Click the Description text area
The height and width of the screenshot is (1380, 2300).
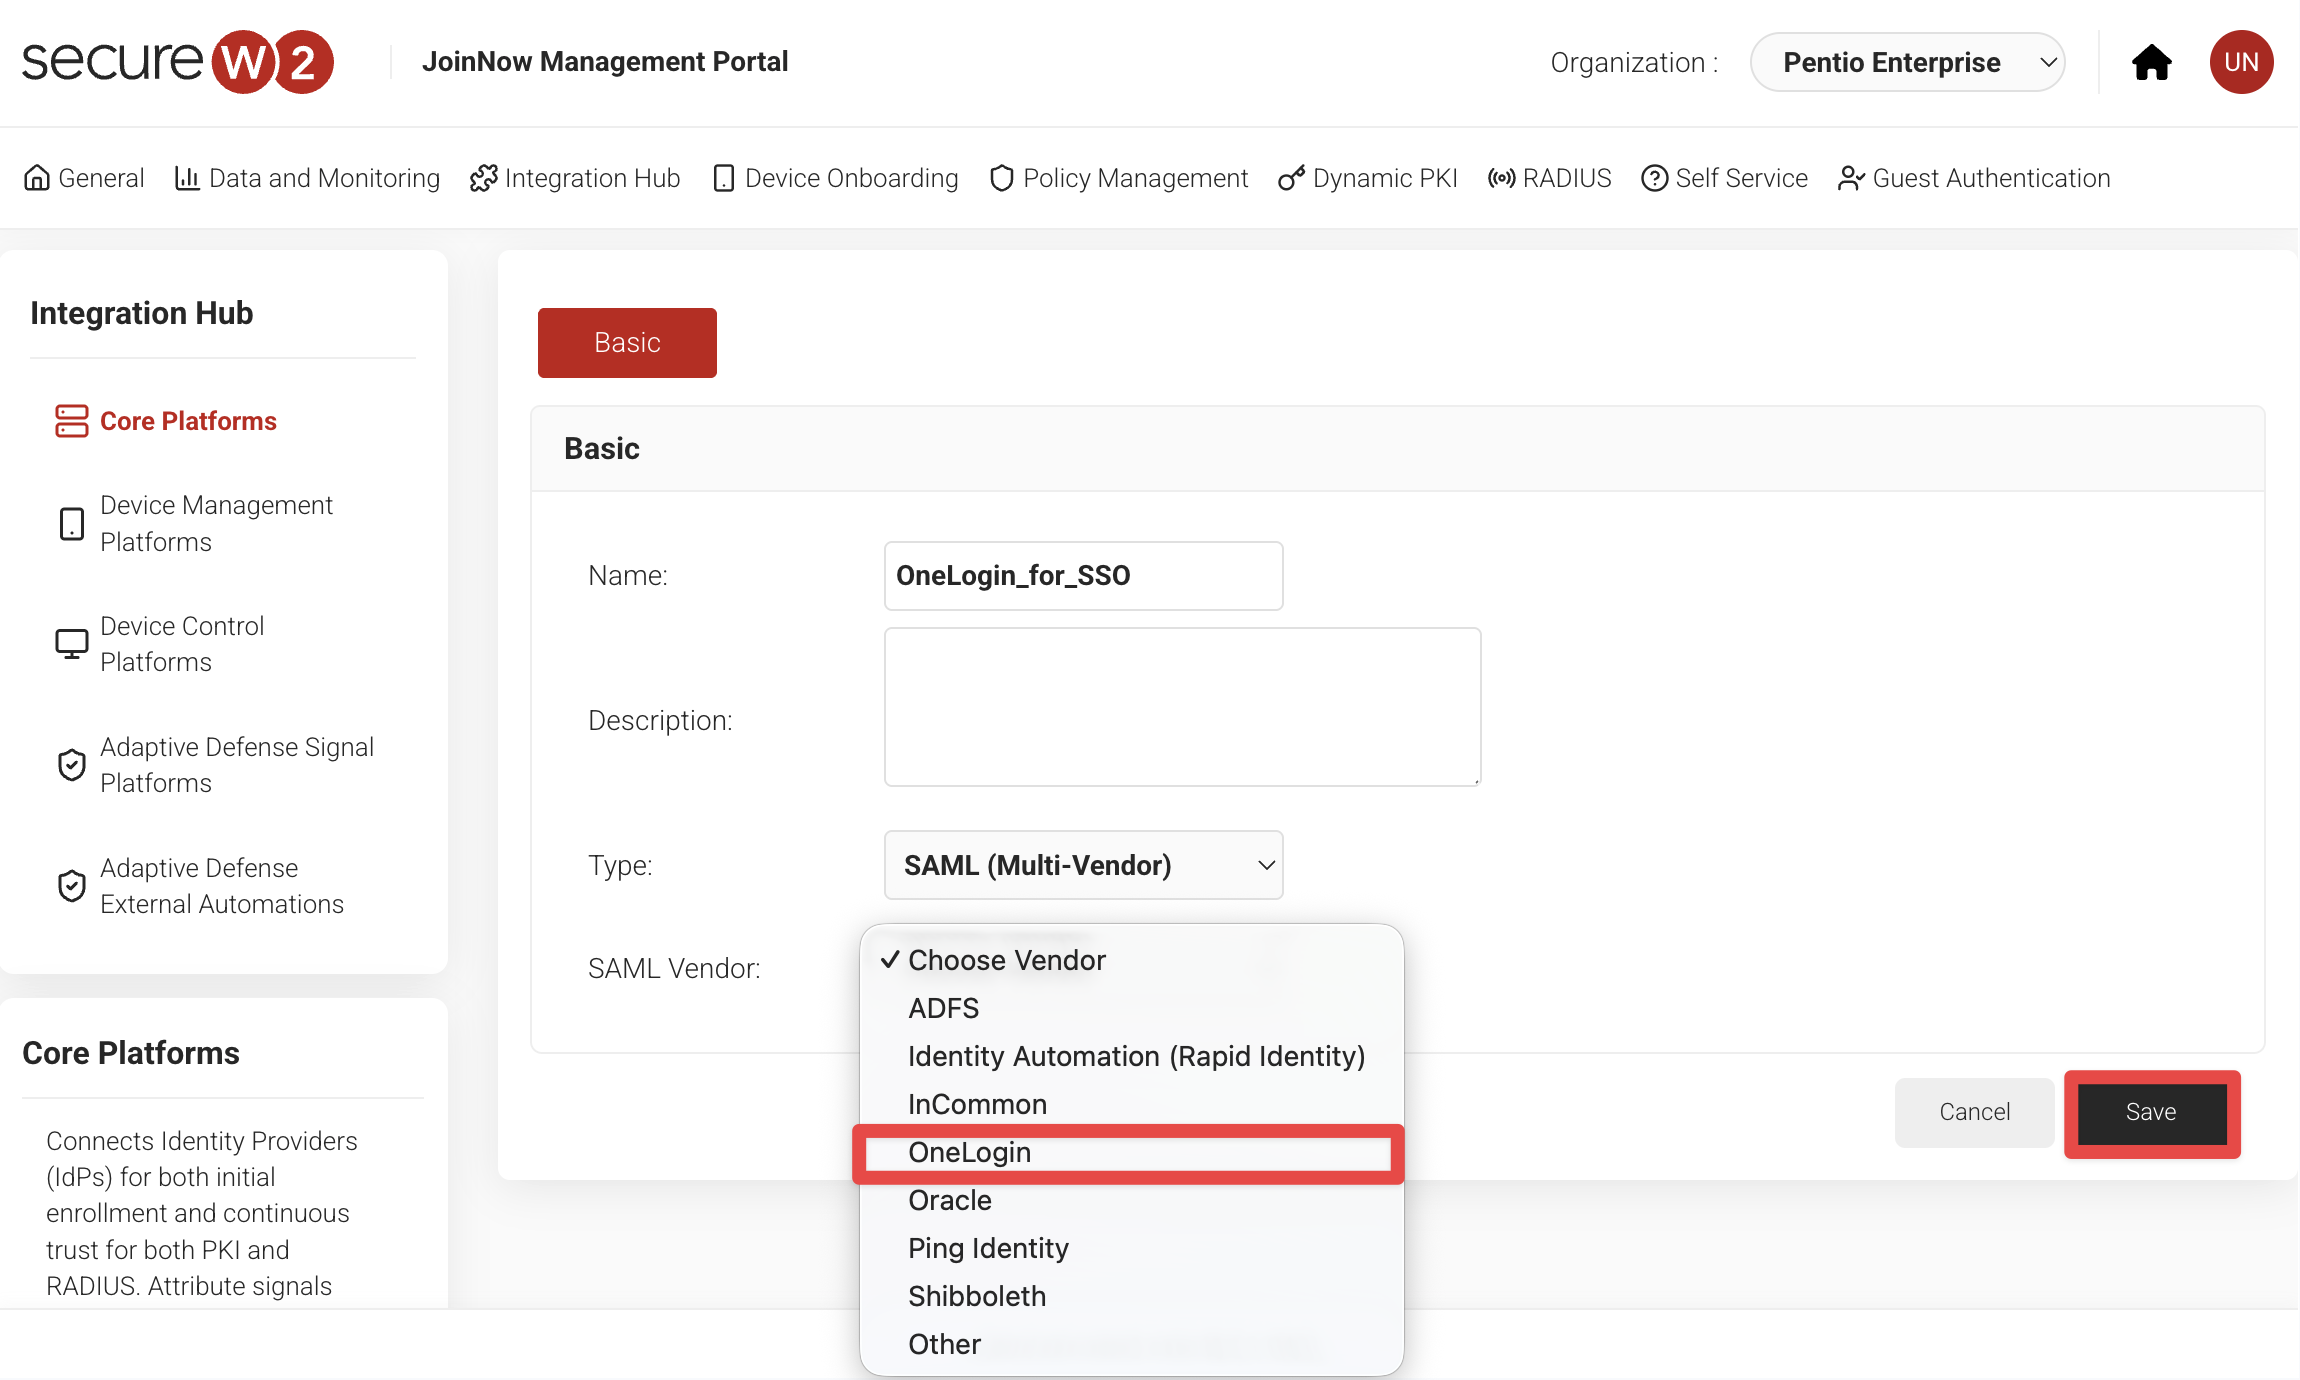click(1182, 707)
